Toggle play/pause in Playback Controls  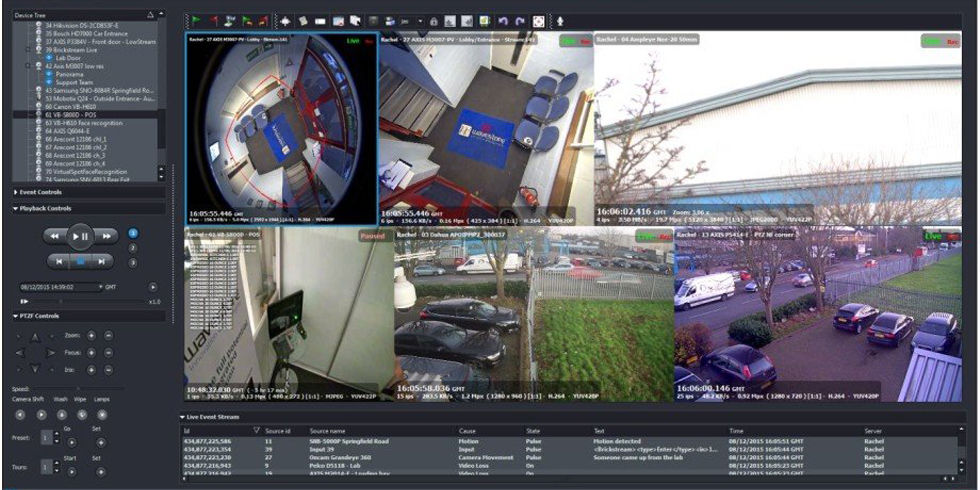80,236
